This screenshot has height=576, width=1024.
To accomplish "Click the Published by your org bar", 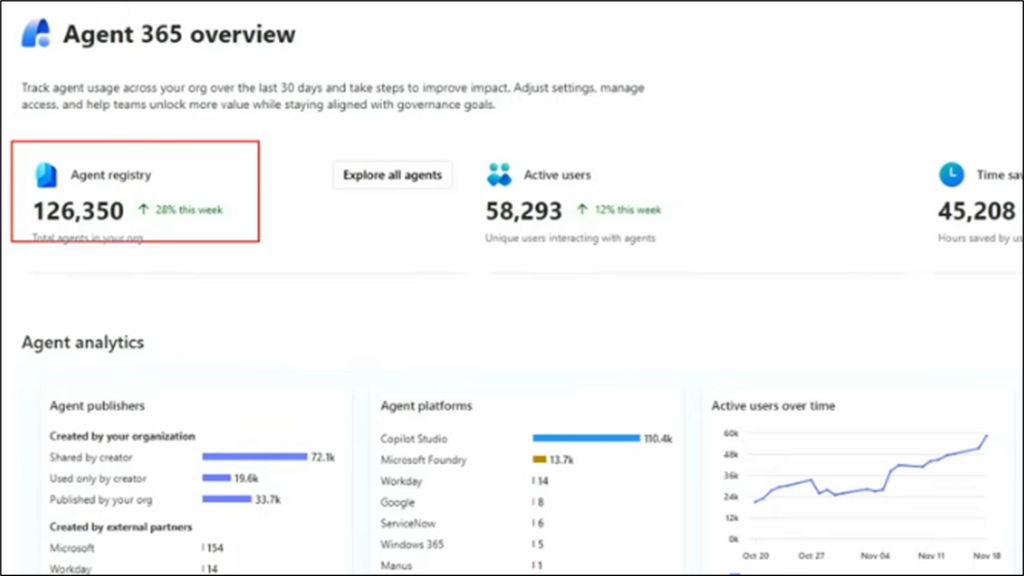I will pos(227,500).
